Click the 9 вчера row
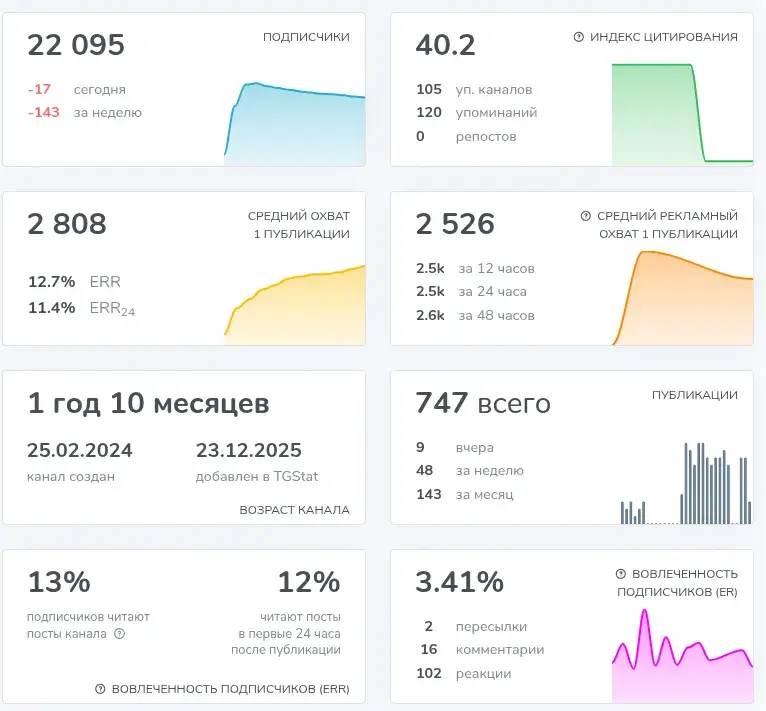The width and height of the screenshot is (766, 711). pyautogui.click(x=455, y=448)
